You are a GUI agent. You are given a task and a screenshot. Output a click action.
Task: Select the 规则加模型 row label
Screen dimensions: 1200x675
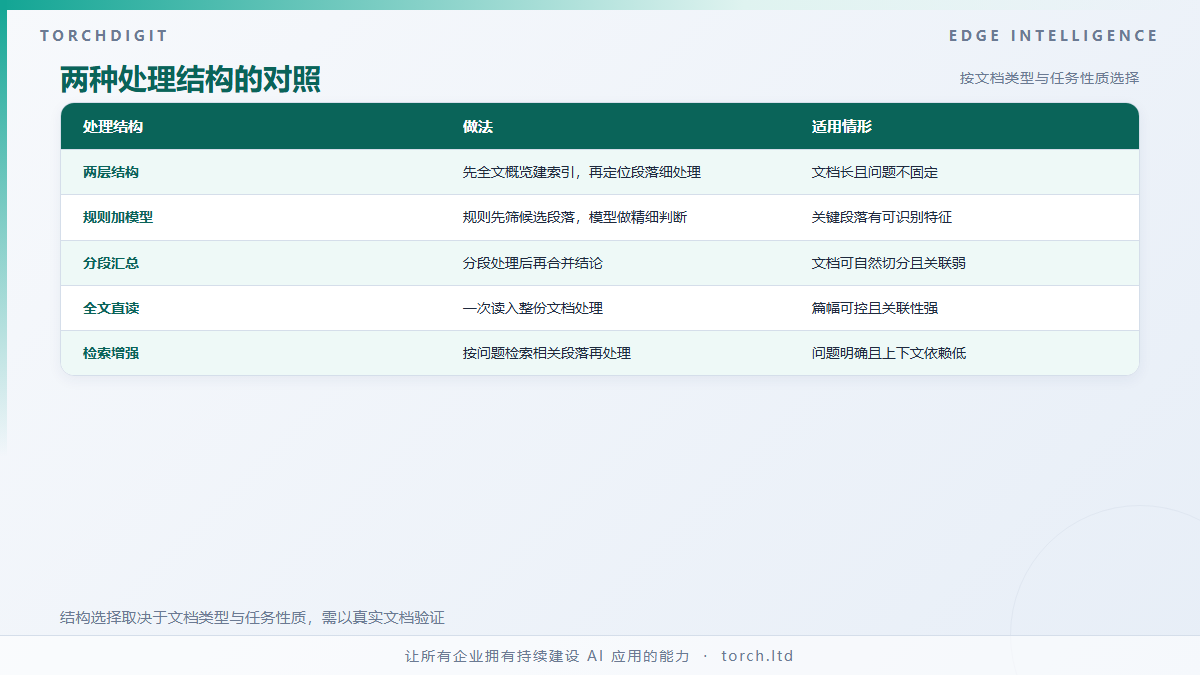pos(118,217)
